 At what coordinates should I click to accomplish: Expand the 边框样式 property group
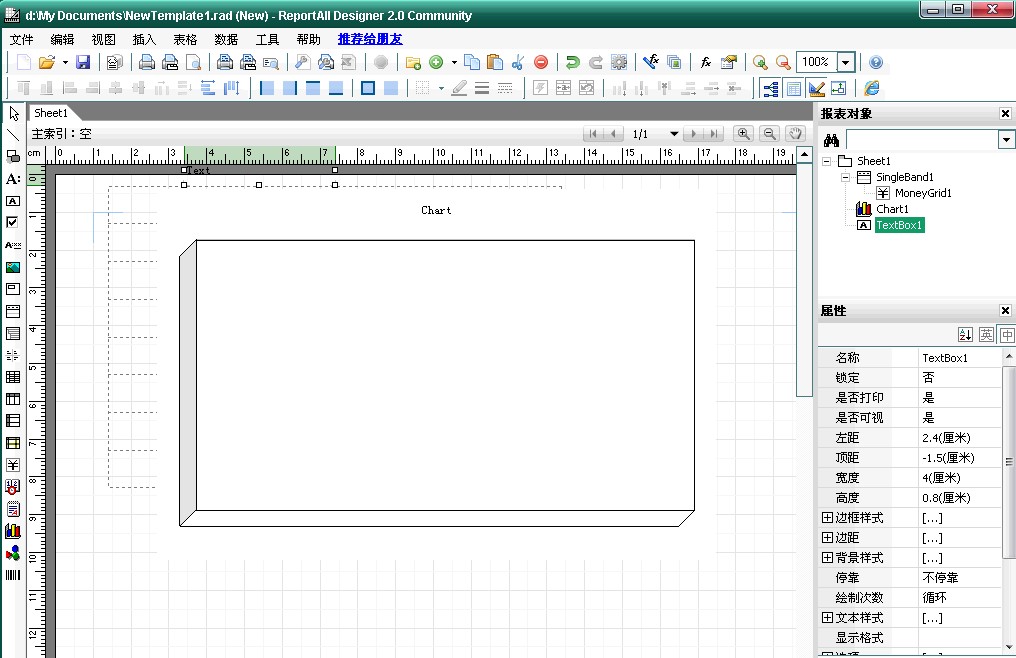827,518
